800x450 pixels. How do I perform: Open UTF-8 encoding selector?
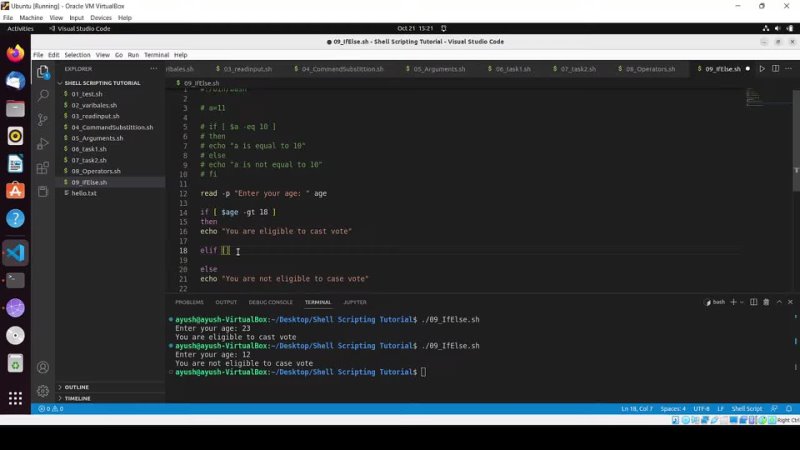[702, 409]
